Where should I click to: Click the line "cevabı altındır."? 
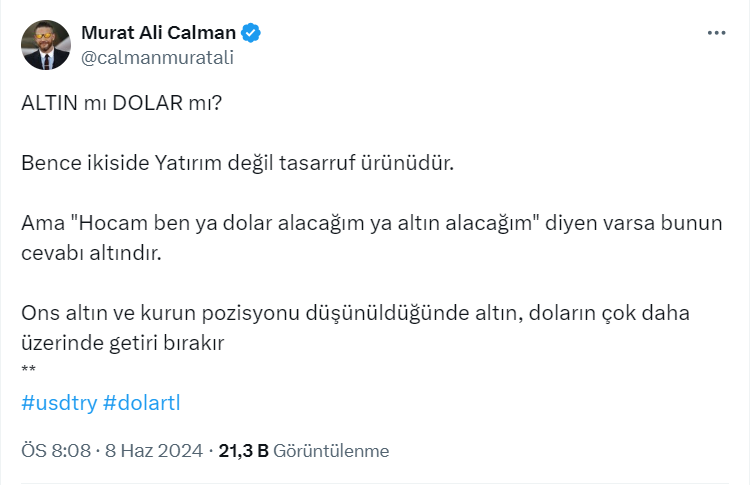[x=91, y=253]
